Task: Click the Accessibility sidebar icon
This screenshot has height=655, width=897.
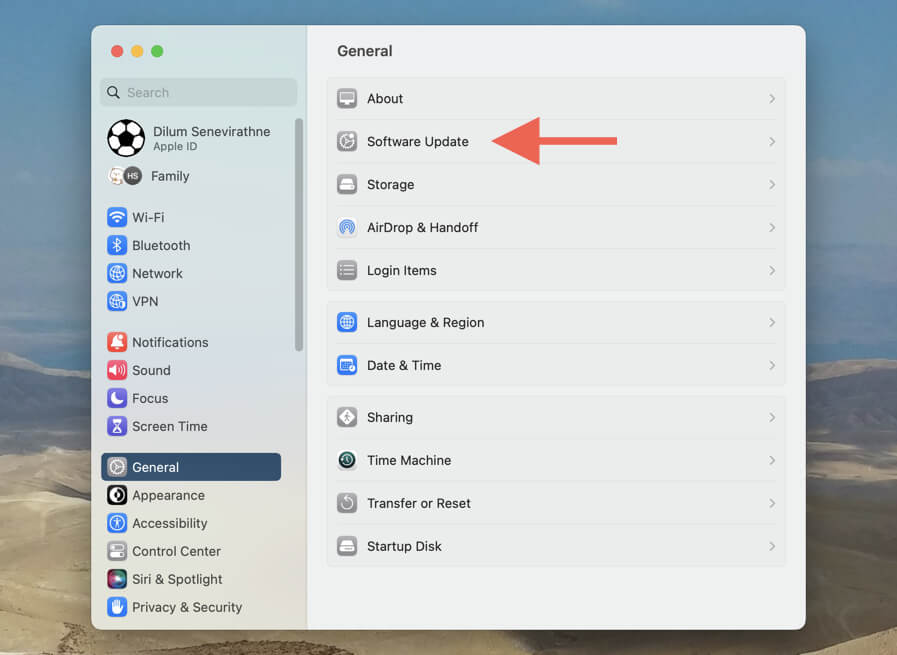Action: (x=117, y=523)
